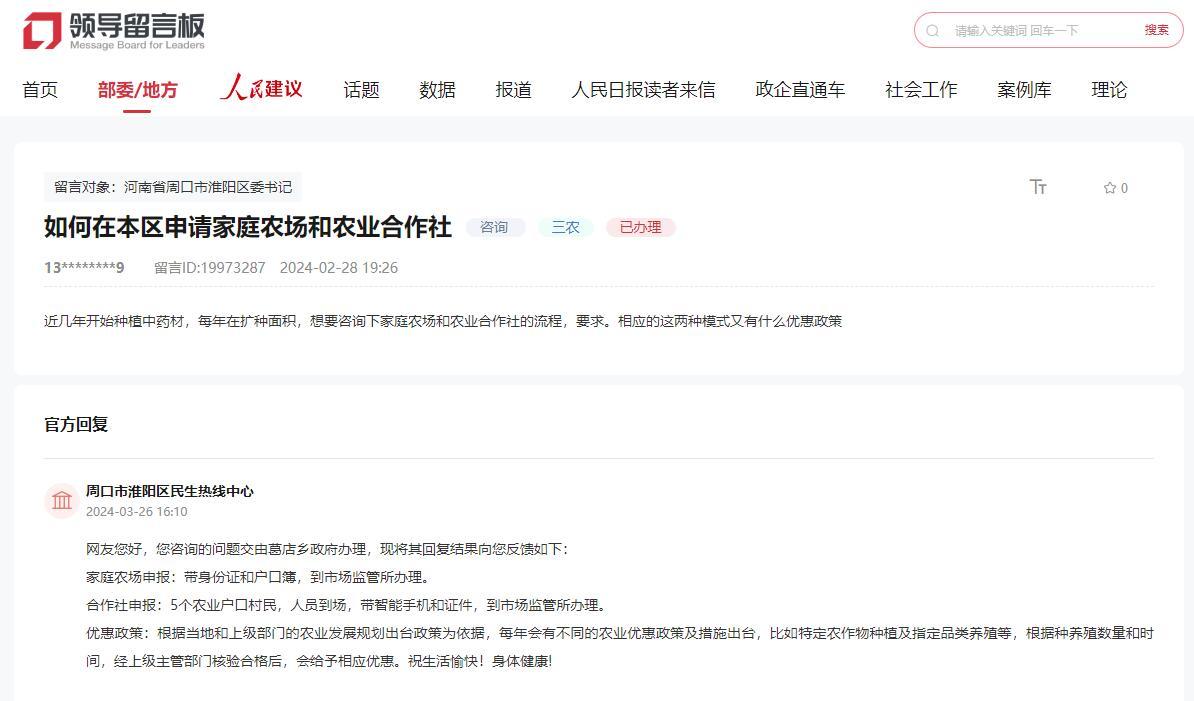This screenshot has width=1194, height=701.
Task: Click the font size adjust icon
Action: pyautogui.click(x=1038, y=187)
